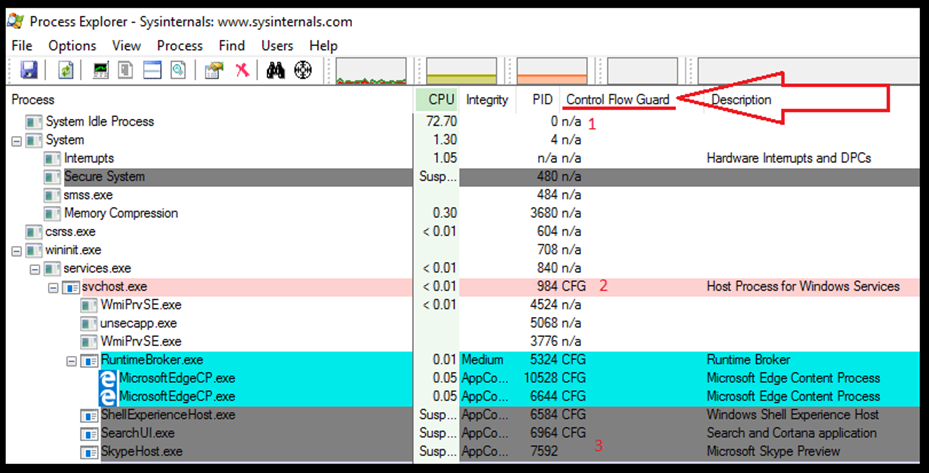The image size is (929, 473).
Task: Sort by the Control Flow Guard column header
Action: 618,100
